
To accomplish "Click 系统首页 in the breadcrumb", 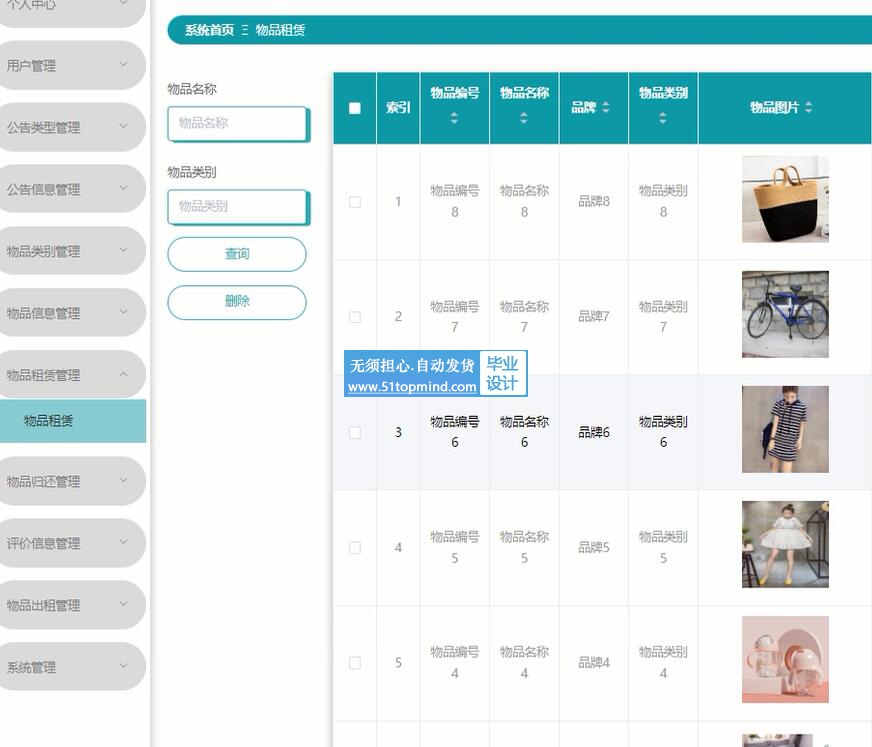I will pyautogui.click(x=209, y=30).
